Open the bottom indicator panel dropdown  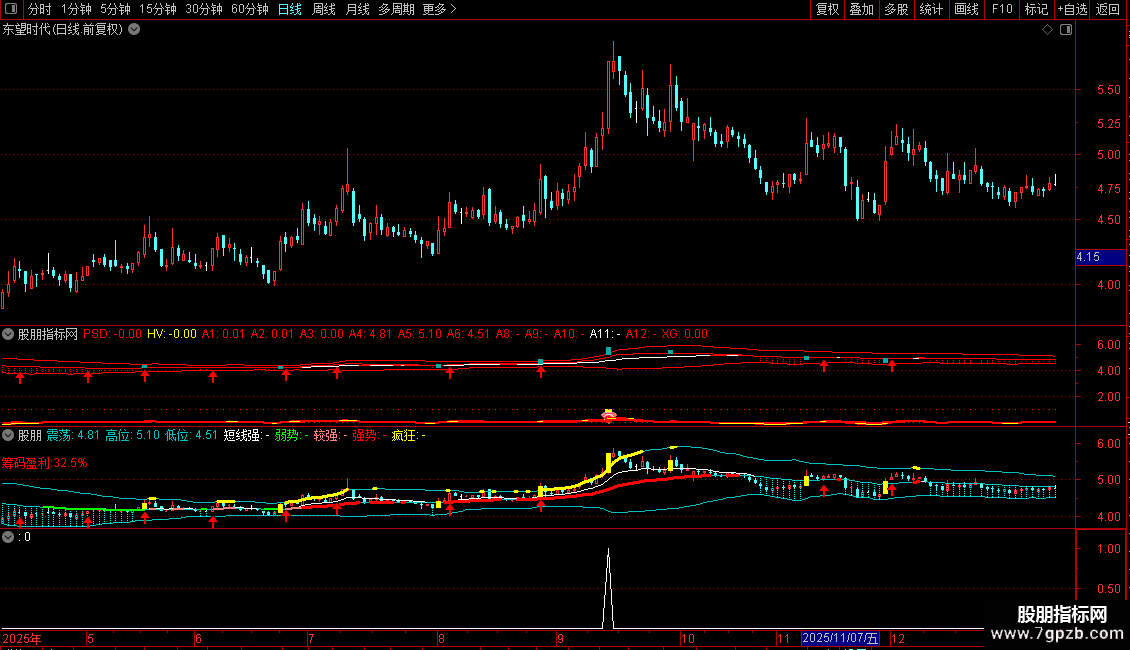8,537
